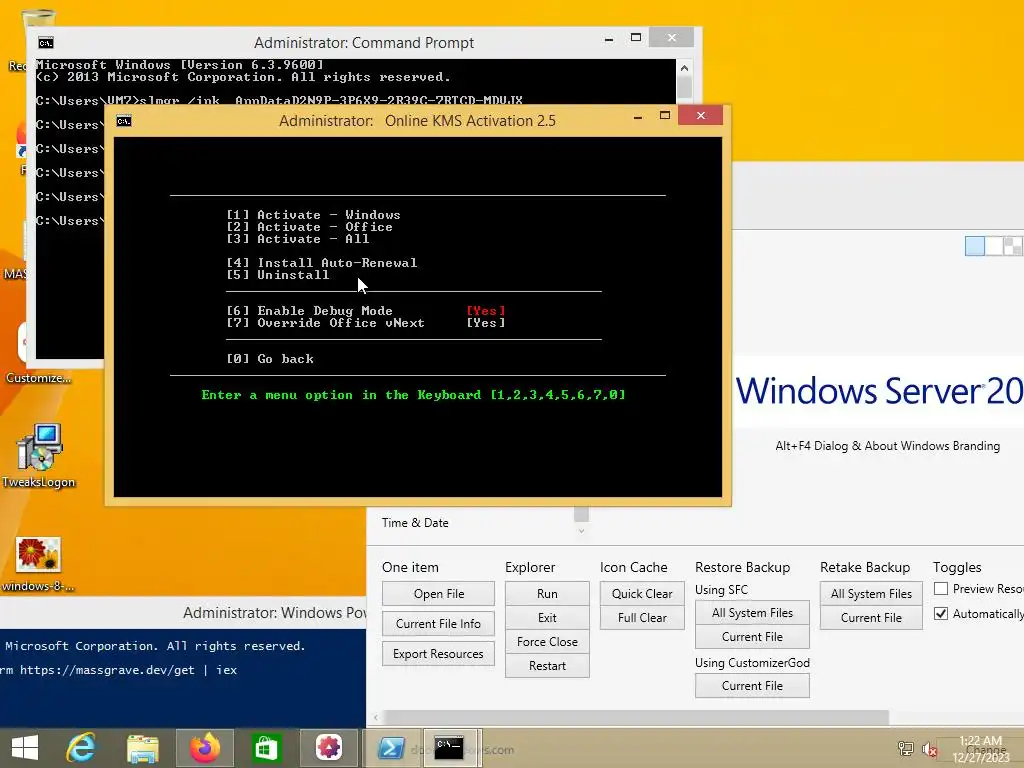This screenshot has width=1024, height=768.
Task: Switch to CustomizerGod app in the taskbar
Action: tap(328, 748)
